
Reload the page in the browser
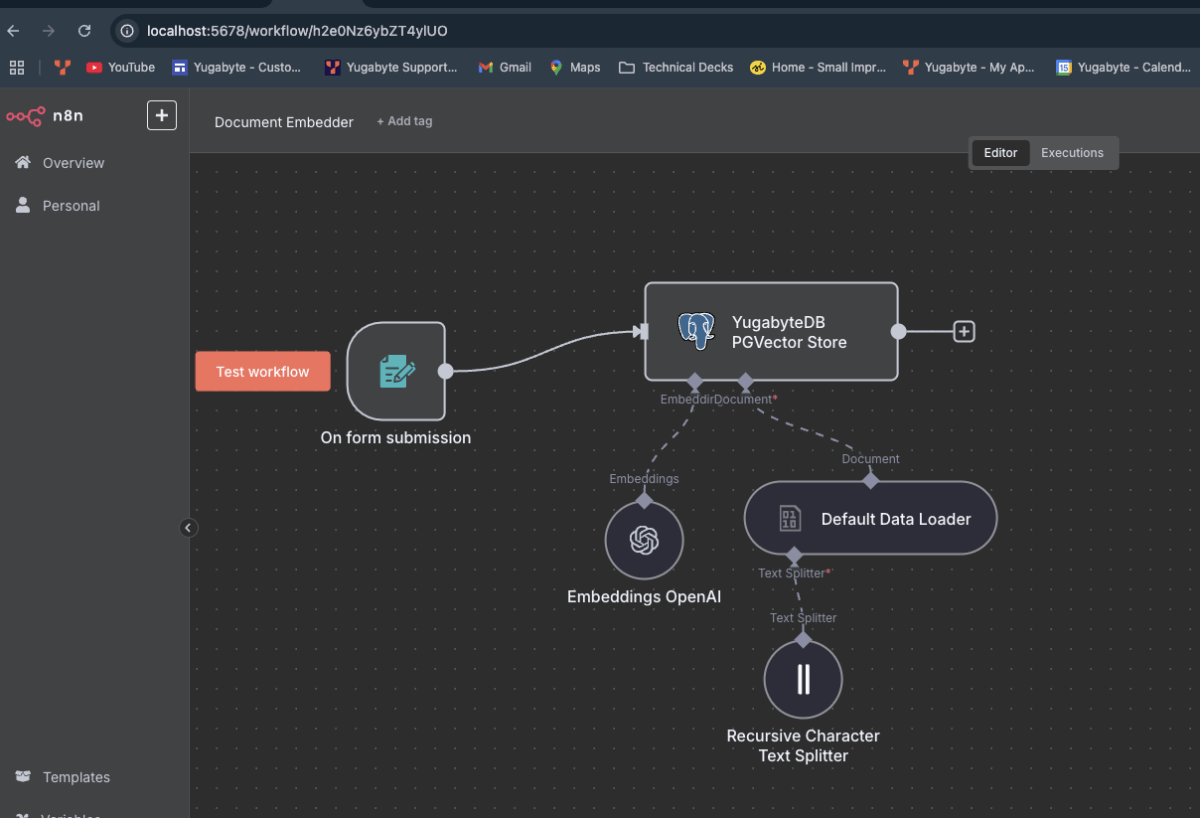tap(84, 30)
